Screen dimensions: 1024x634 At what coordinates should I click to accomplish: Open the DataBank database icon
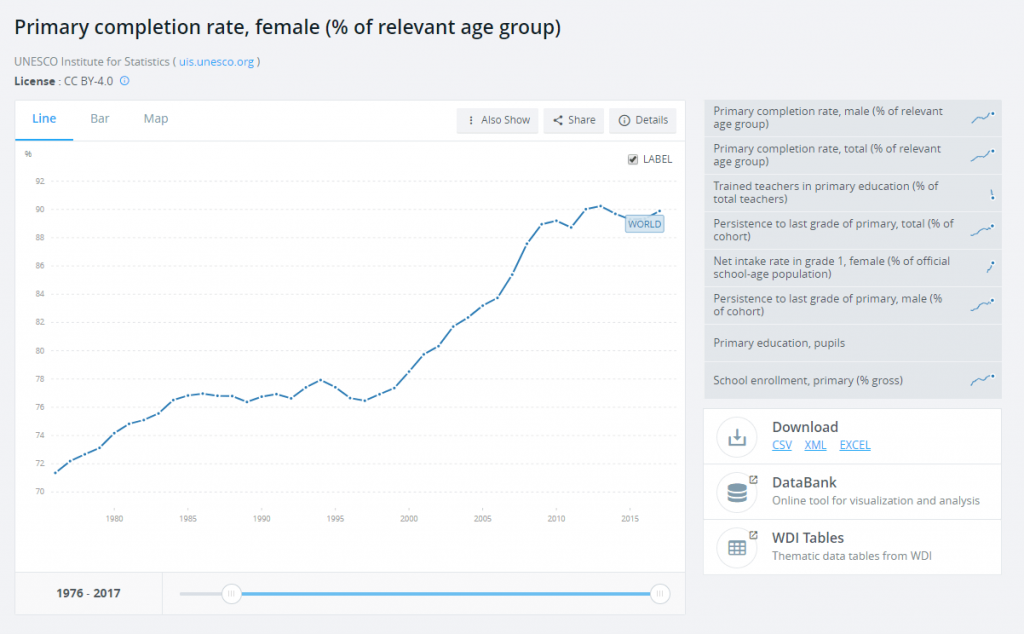point(737,492)
